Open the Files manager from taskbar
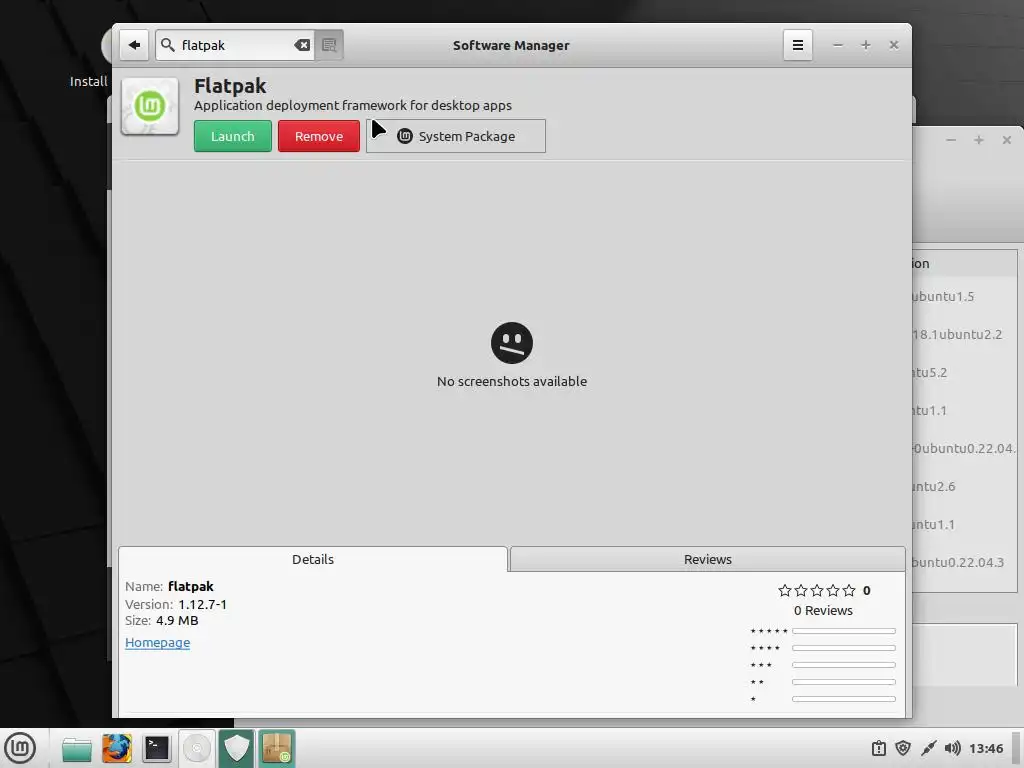Image resolution: width=1024 pixels, height=768 pixels. pos(76,748)
